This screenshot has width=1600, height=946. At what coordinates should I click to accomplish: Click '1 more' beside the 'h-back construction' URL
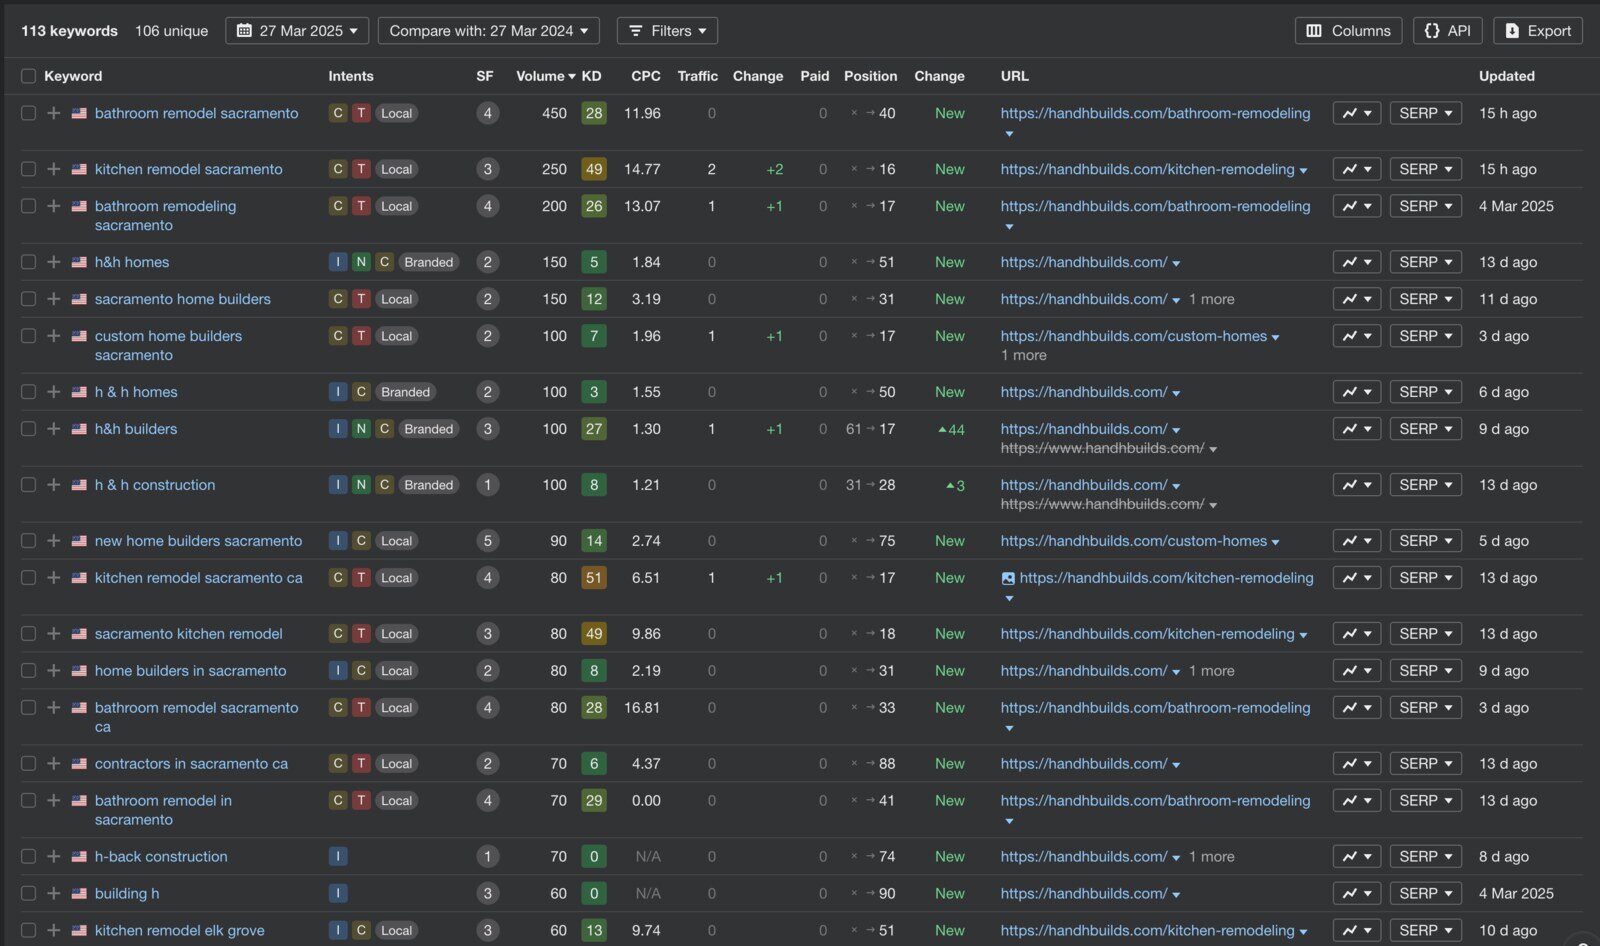1211,857
